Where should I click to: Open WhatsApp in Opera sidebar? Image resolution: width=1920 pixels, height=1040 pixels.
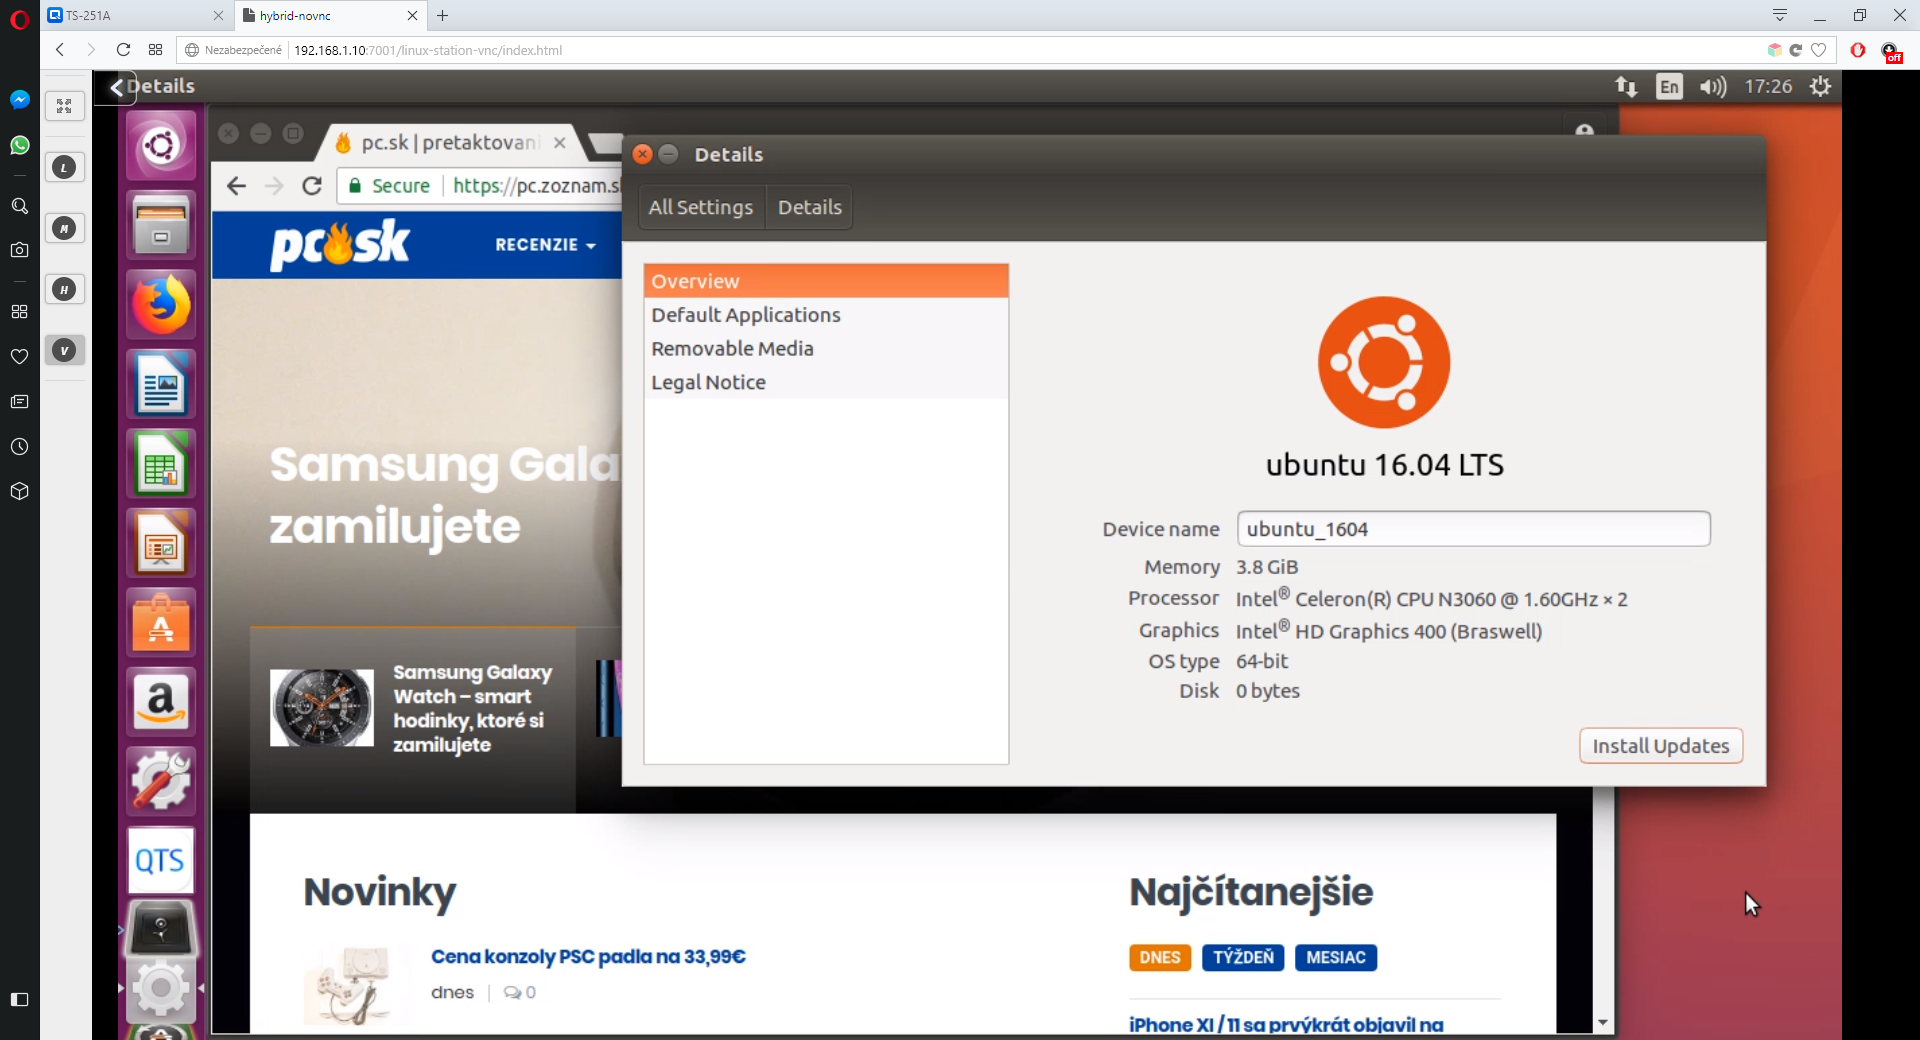(19, 146)
